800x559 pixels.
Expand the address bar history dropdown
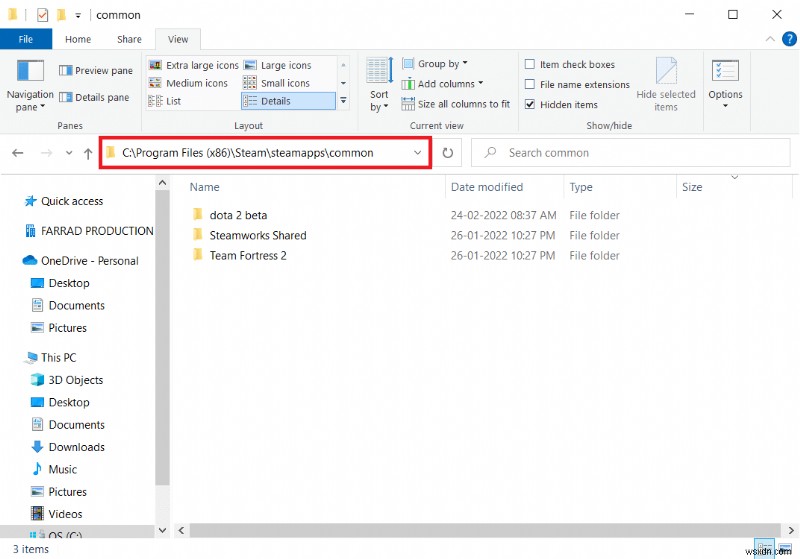[x=417, y=153]
